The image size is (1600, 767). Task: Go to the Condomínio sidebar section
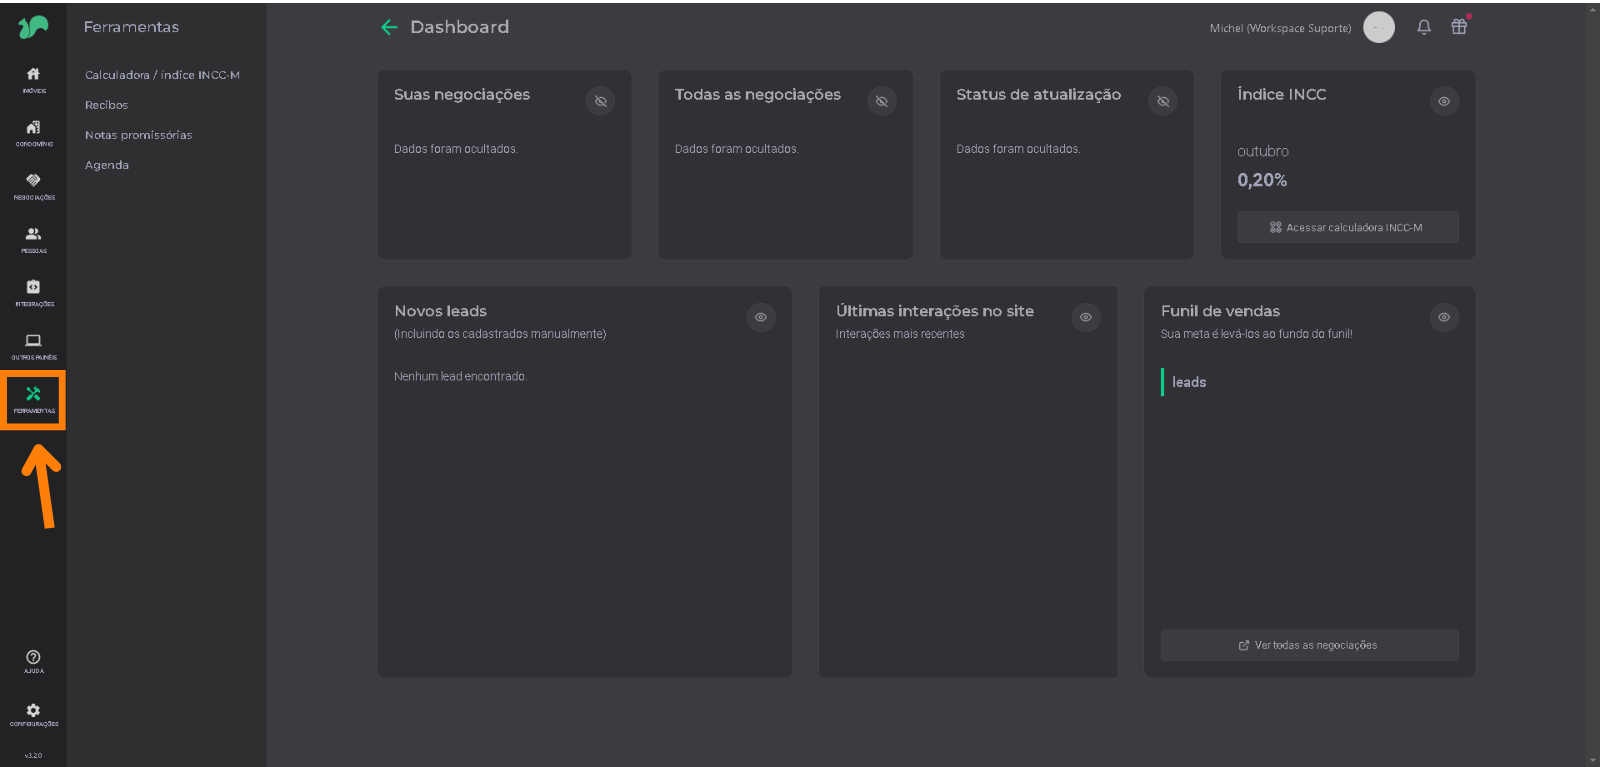point(33,133)
